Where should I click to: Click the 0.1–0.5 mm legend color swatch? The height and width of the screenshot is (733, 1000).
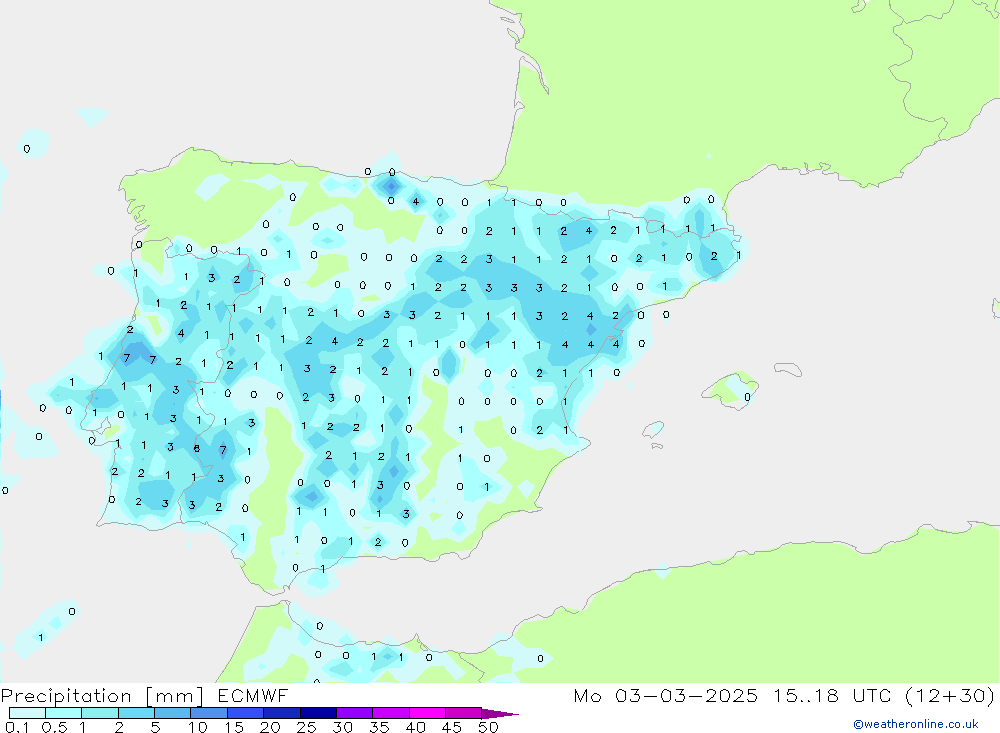(x=27, y=713)
